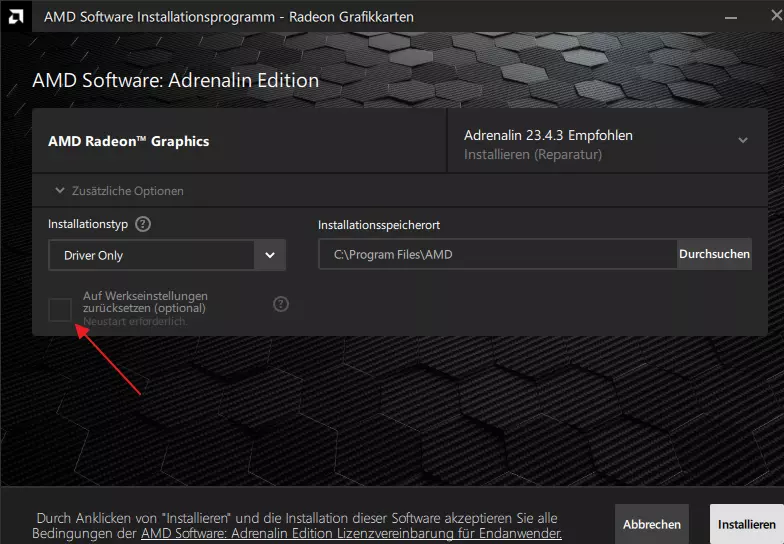The height and width of the screenshot is (544, 784).
Task: Click the AMD Software: Adrenalin Edition title
Action: tap(176, 80)
